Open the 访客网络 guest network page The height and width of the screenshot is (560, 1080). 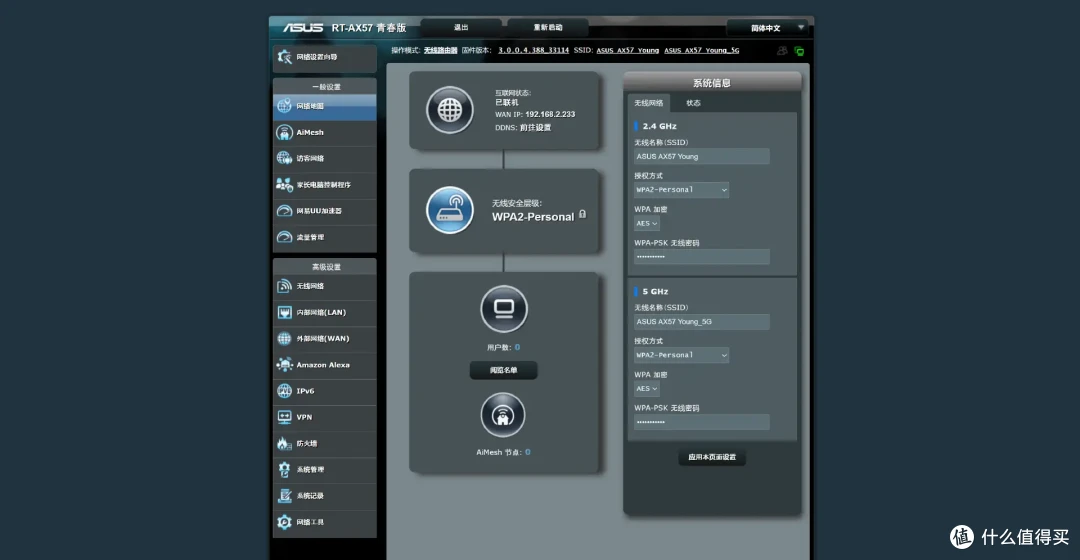pyautogui.click(x=324, y=158)
